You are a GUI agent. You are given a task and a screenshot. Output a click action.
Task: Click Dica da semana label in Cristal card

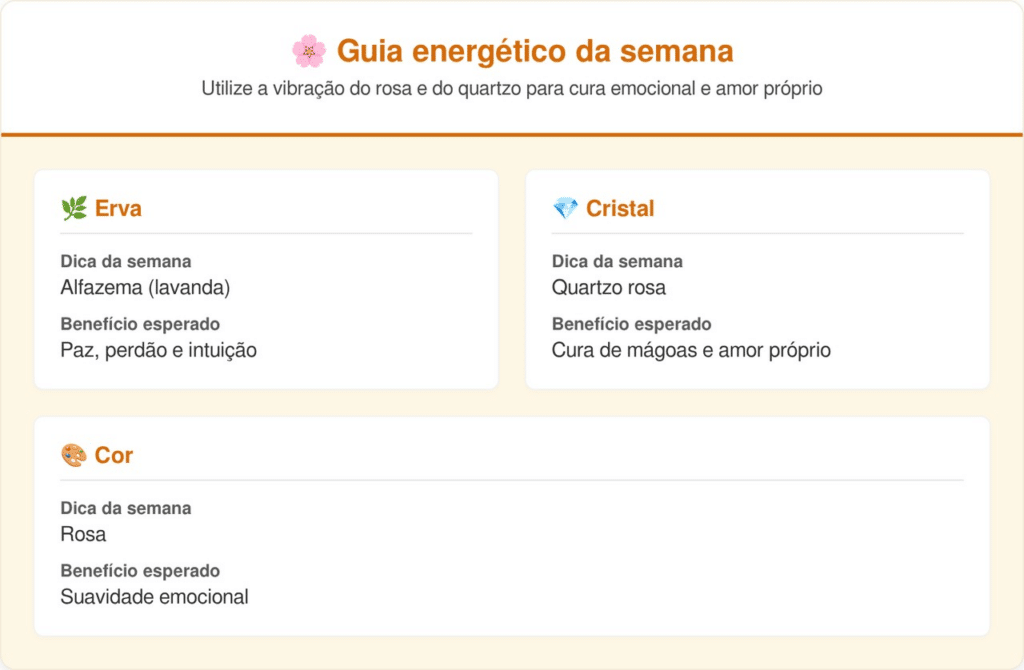coord(617,262)
